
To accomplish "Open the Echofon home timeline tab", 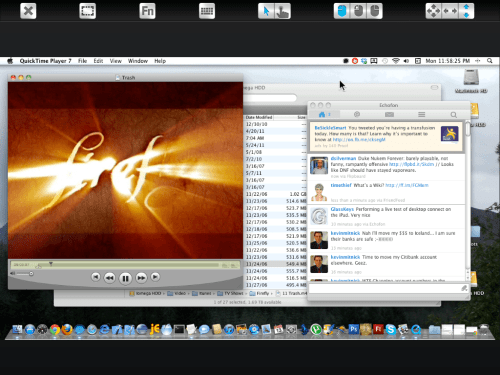I will (324, 115).
